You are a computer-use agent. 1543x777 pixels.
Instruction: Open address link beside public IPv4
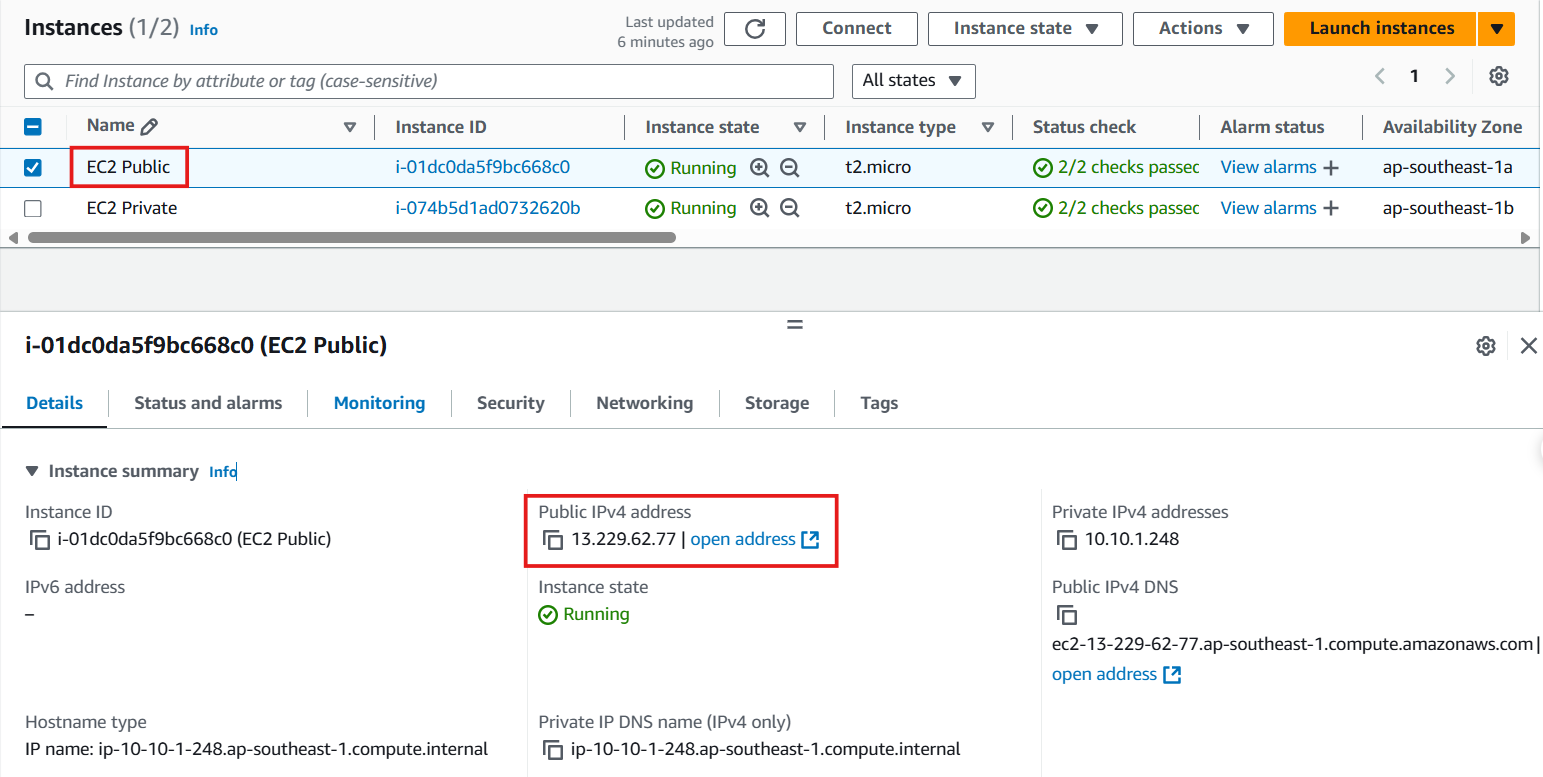pyautogui.click(x=755, y=540)
